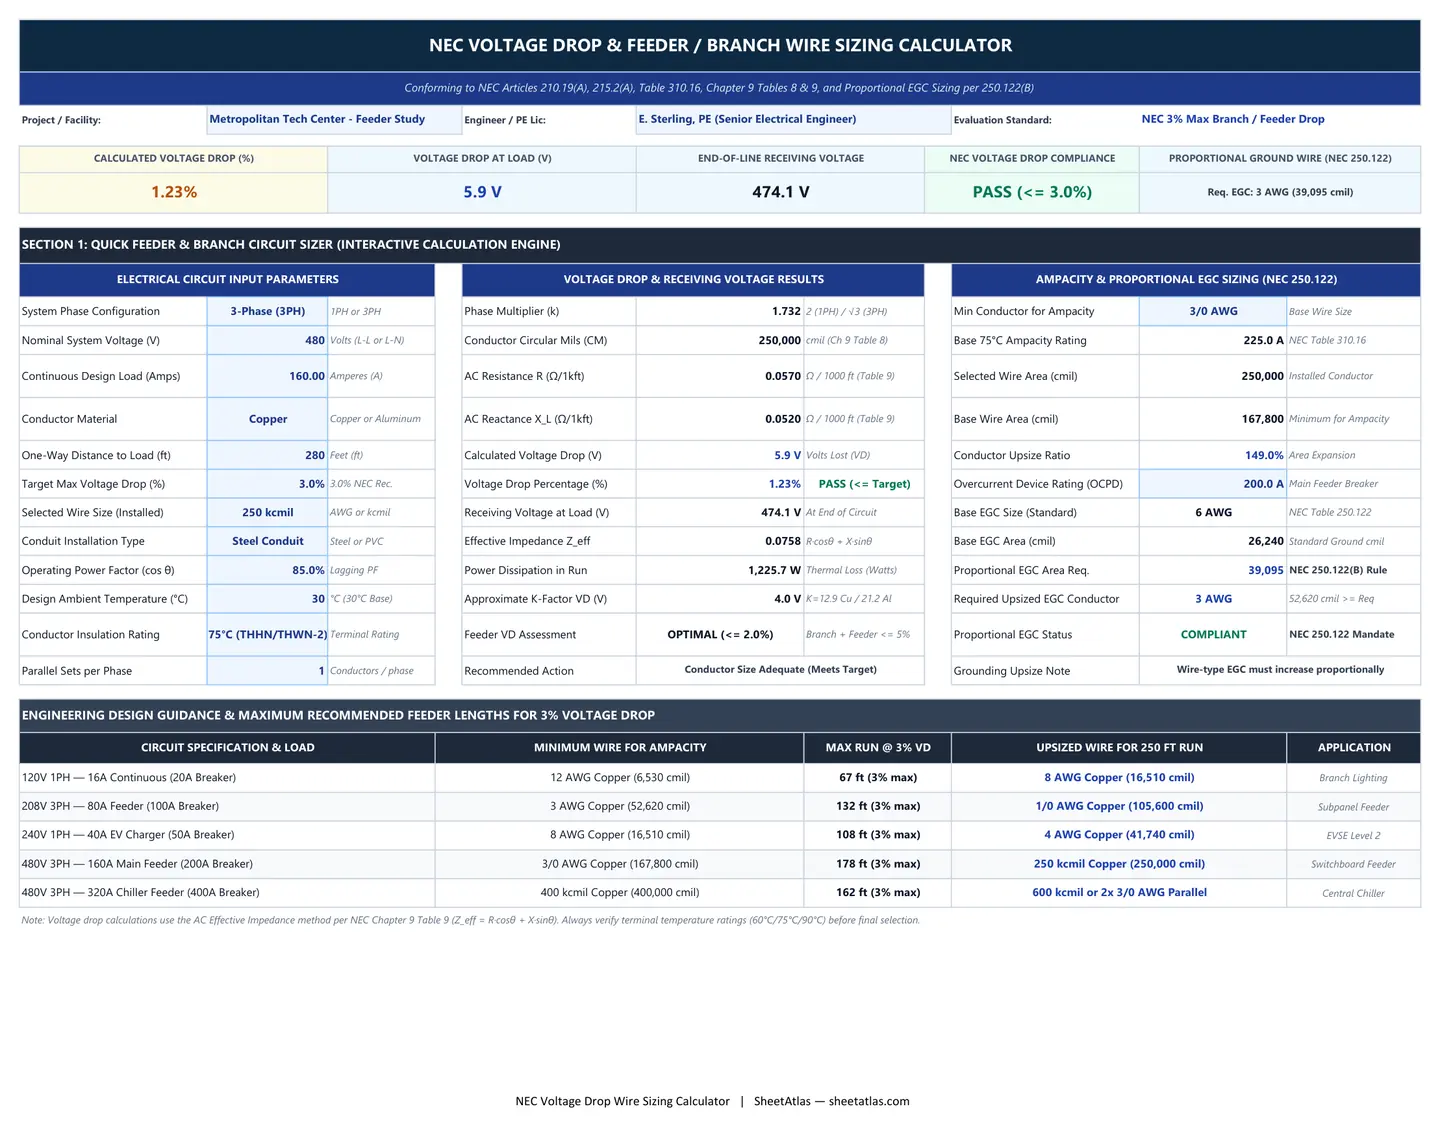Select the System Phase Configuration value '3-Phase (3PH)'
1440x1126 pixels.
pos(267,311)
